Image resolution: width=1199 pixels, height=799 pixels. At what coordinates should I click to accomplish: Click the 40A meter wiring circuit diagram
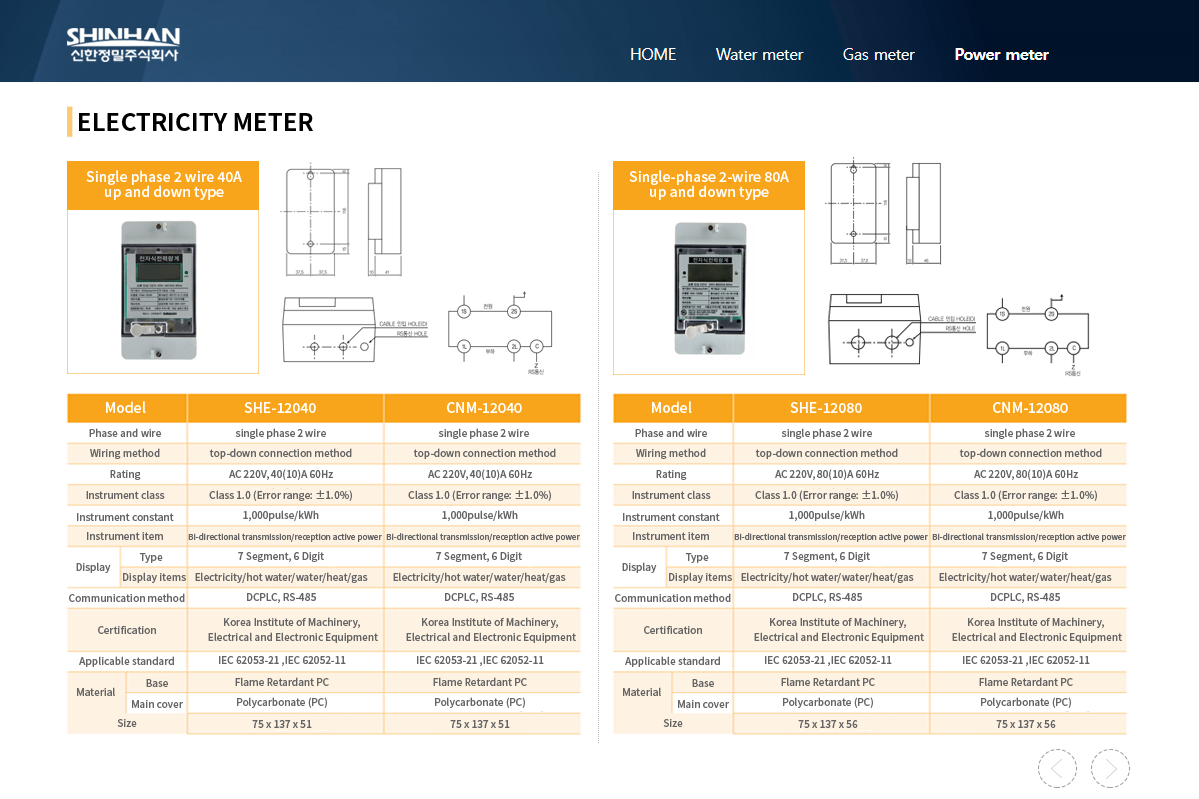(x=500, y=333)
